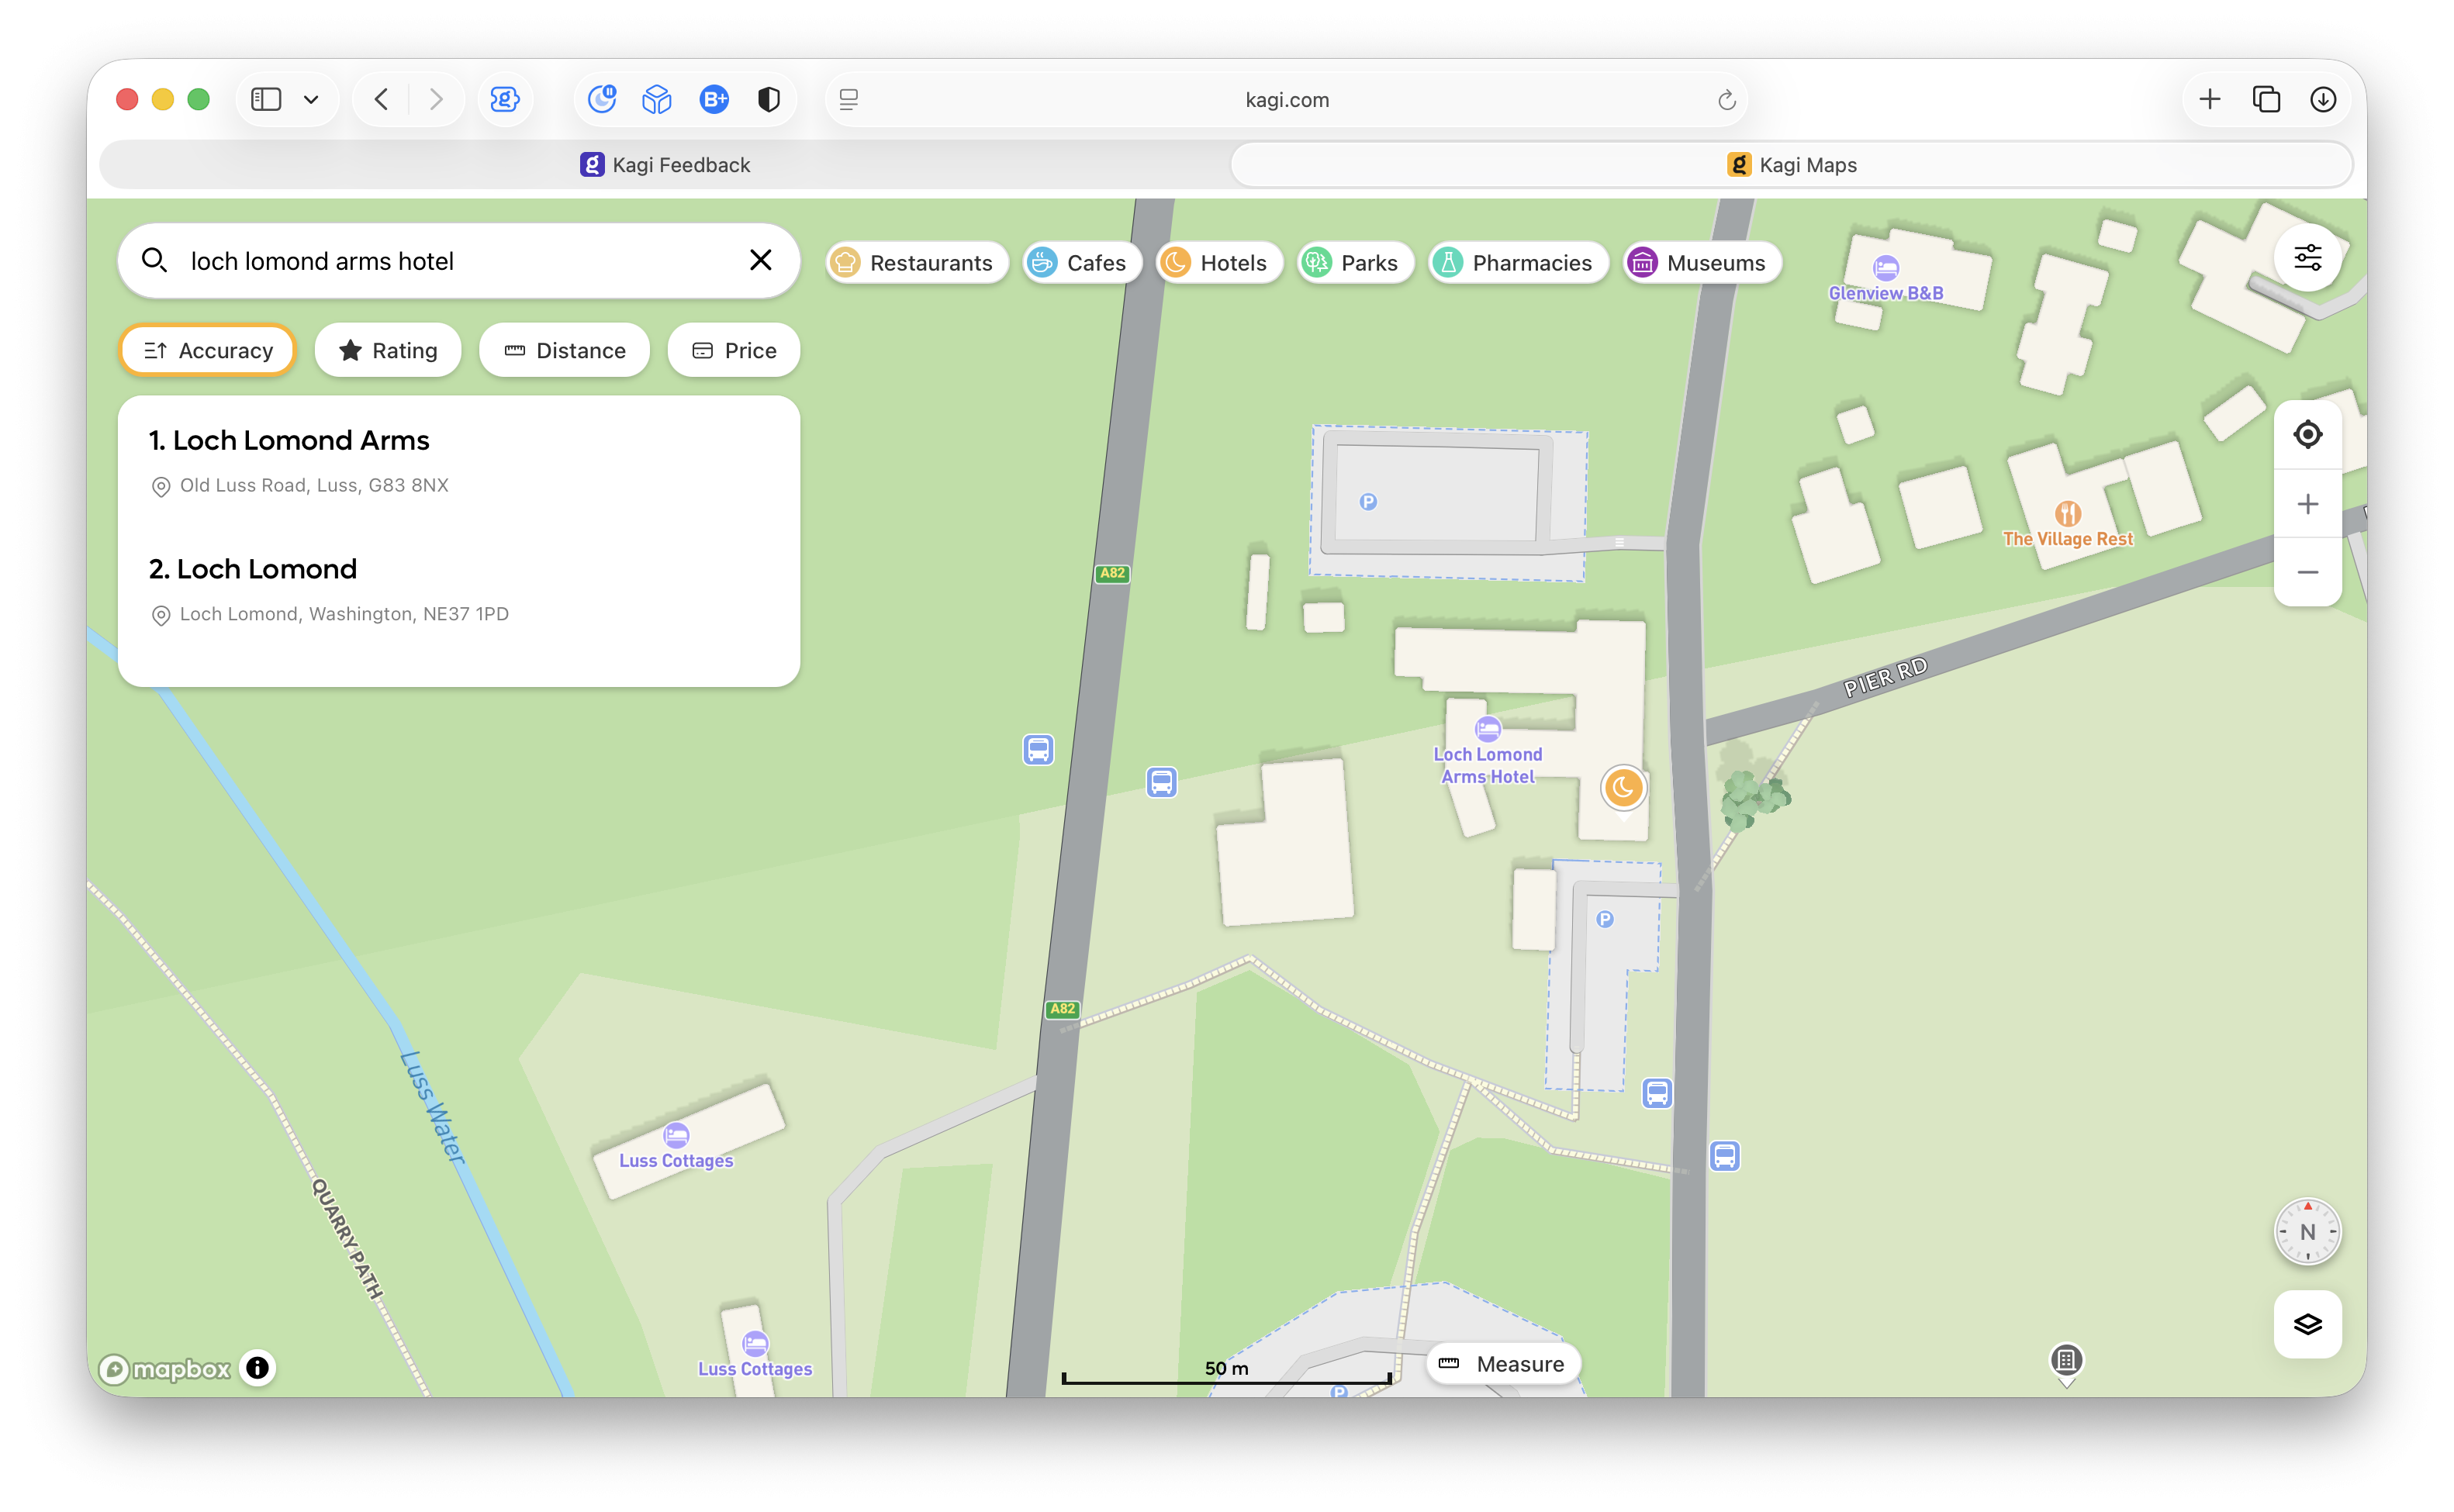
Task: Enable sorting by Rating
Action: [x=388, y=350]
